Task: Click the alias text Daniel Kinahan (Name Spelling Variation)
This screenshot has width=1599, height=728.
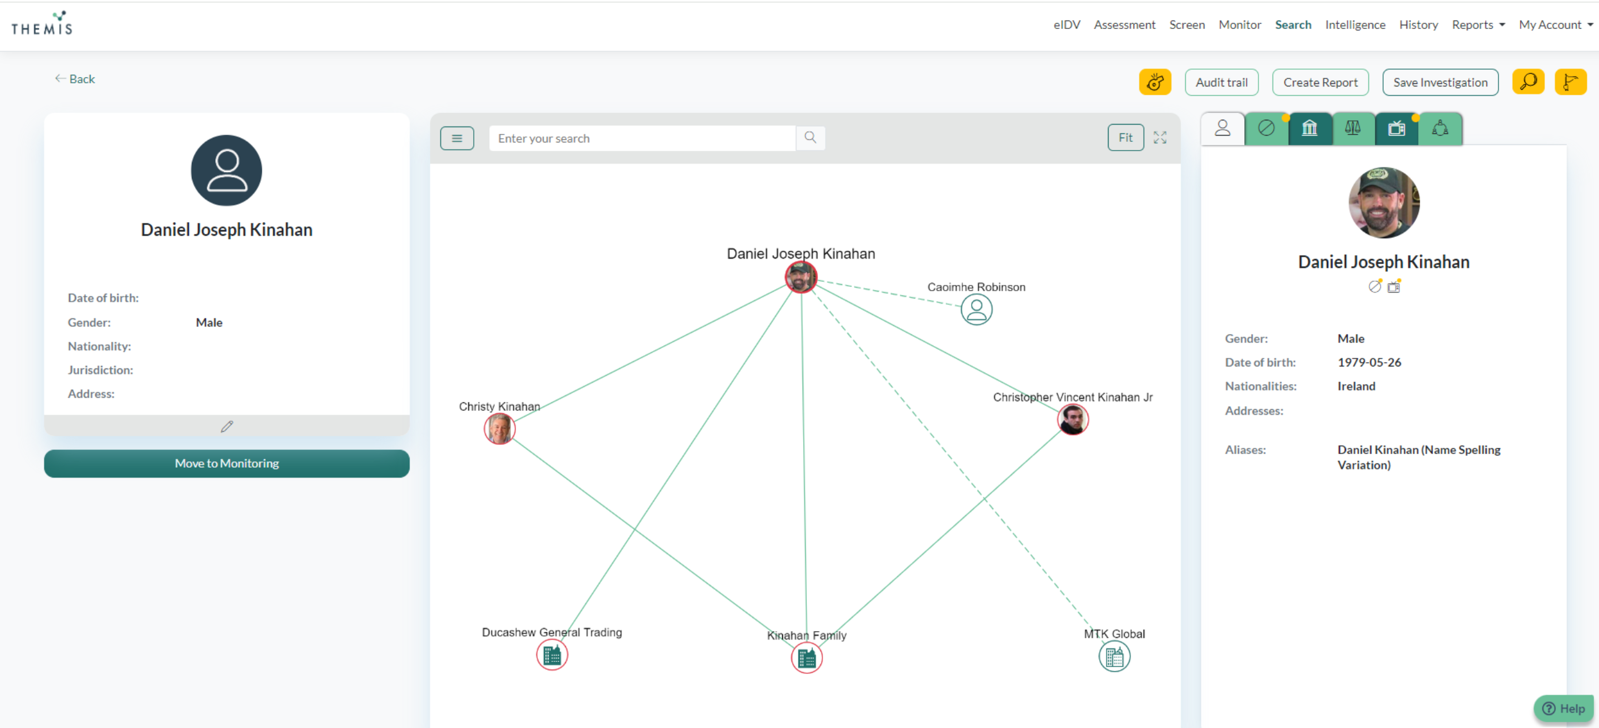Action: pos(1419,457)
